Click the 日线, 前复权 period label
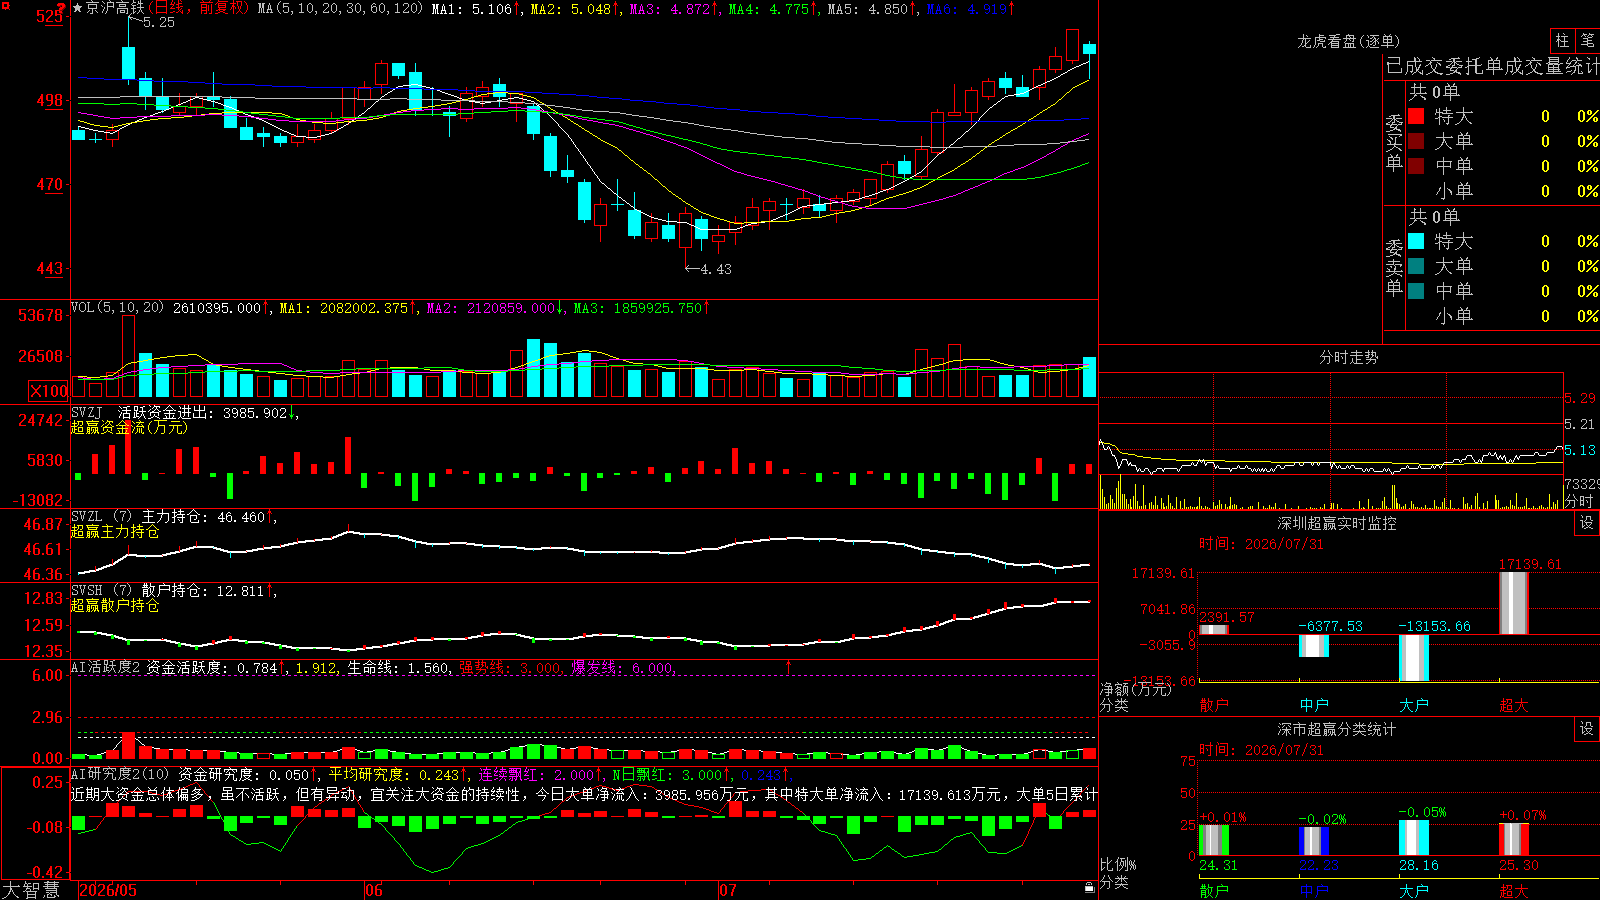The height and width of the screenshot is (900, 1600). click(200, 8)
